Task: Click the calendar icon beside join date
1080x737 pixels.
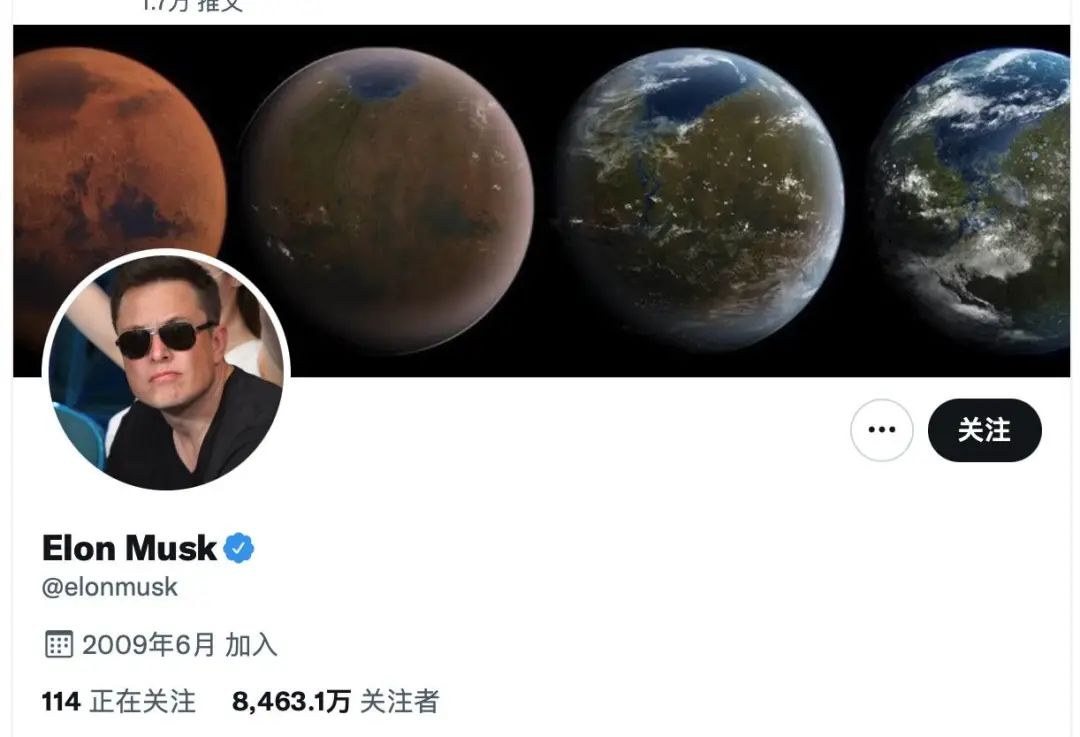Action: tap(59, 644)
